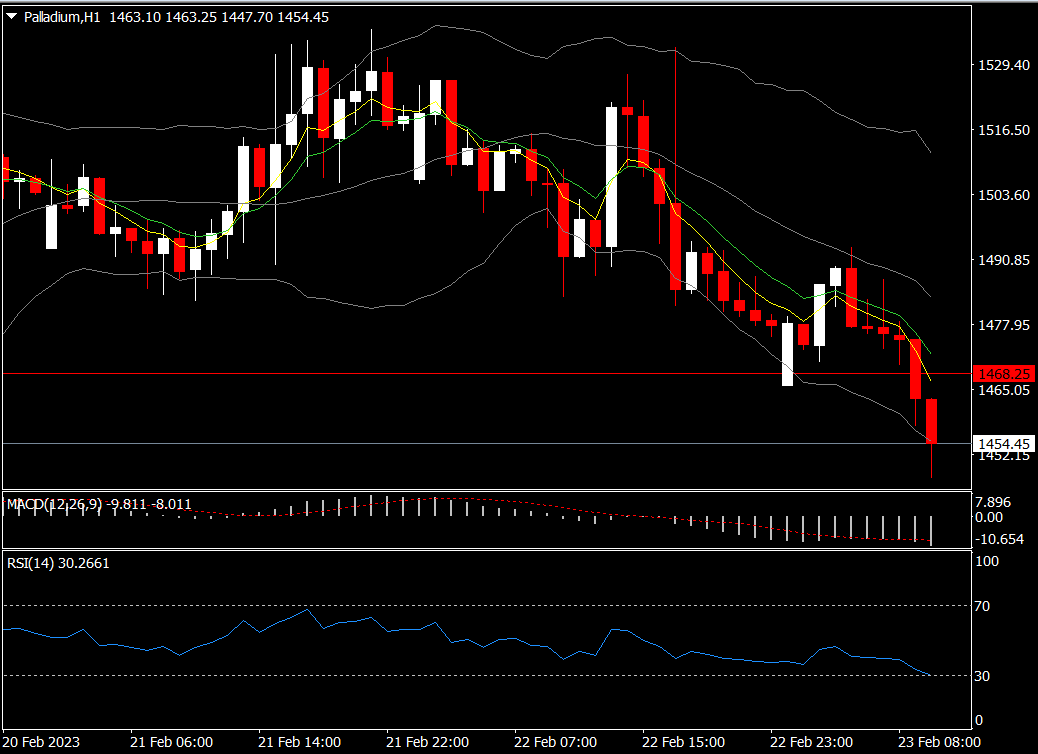Click the 21 Feb 06:00 time label
The width and height of the screenshot is (1038, 754).
tap(171, 742)
